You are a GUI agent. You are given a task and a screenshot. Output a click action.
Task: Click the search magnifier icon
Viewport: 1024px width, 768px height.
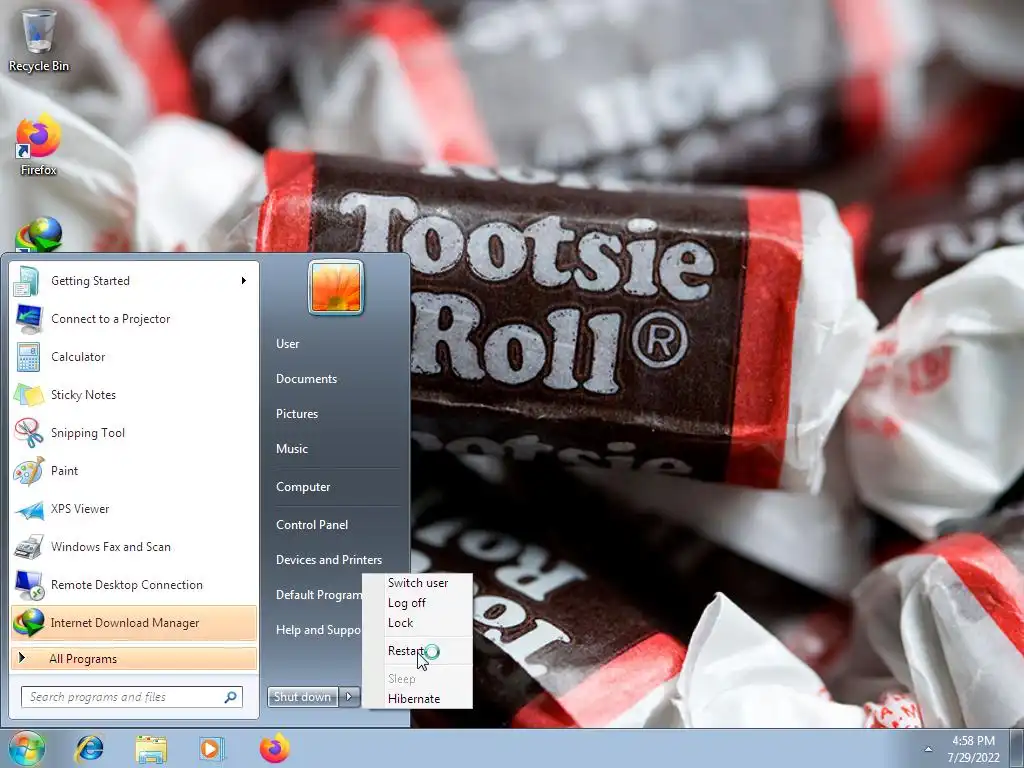tap(231, 697)
